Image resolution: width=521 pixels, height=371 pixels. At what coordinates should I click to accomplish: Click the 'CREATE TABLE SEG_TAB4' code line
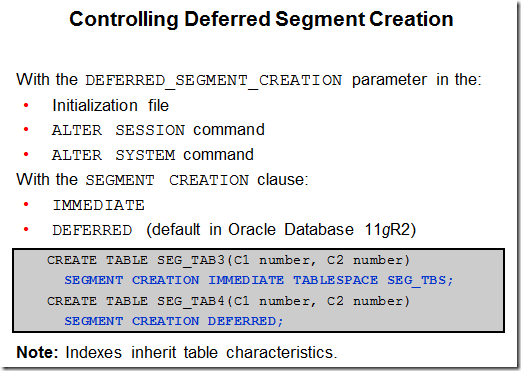click(228, 301)
